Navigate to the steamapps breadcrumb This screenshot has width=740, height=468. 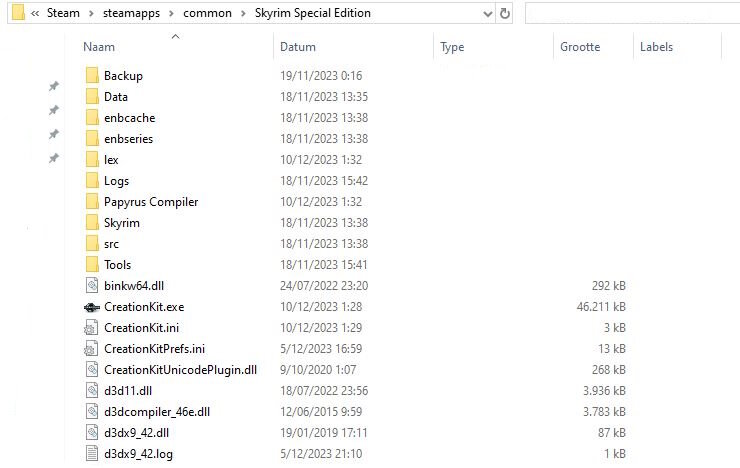click(x=131, y=13)
